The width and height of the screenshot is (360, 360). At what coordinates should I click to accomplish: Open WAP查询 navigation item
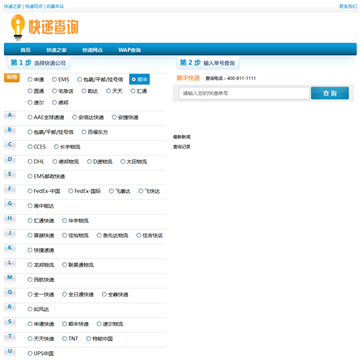point(129,50)
